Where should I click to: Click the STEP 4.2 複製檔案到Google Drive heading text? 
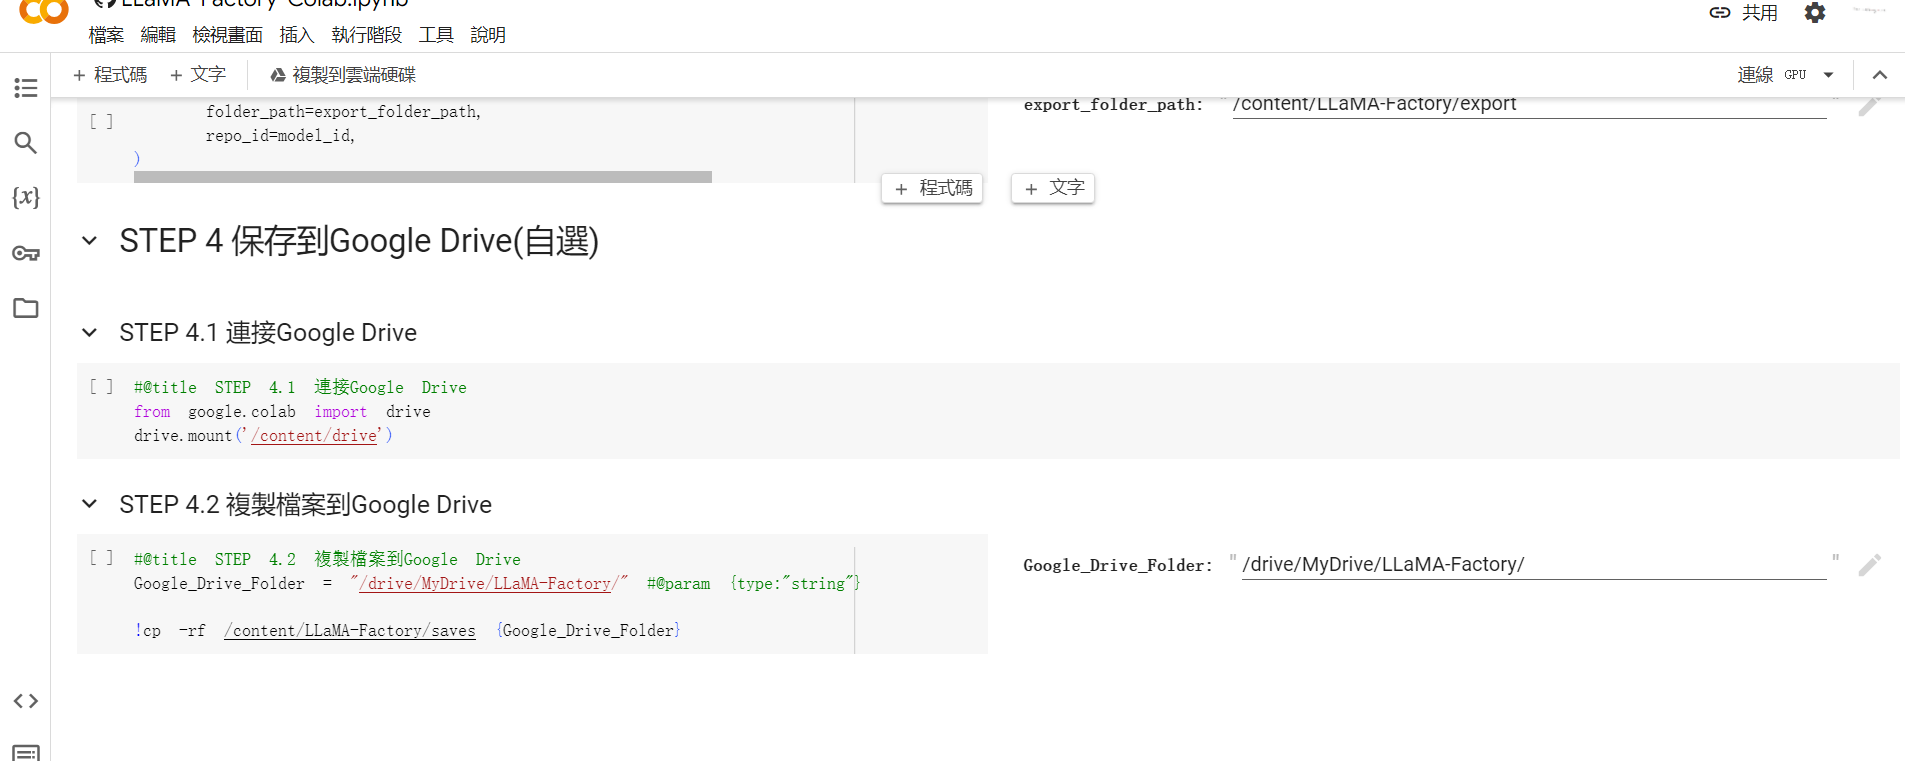click(x=305, y=505)
